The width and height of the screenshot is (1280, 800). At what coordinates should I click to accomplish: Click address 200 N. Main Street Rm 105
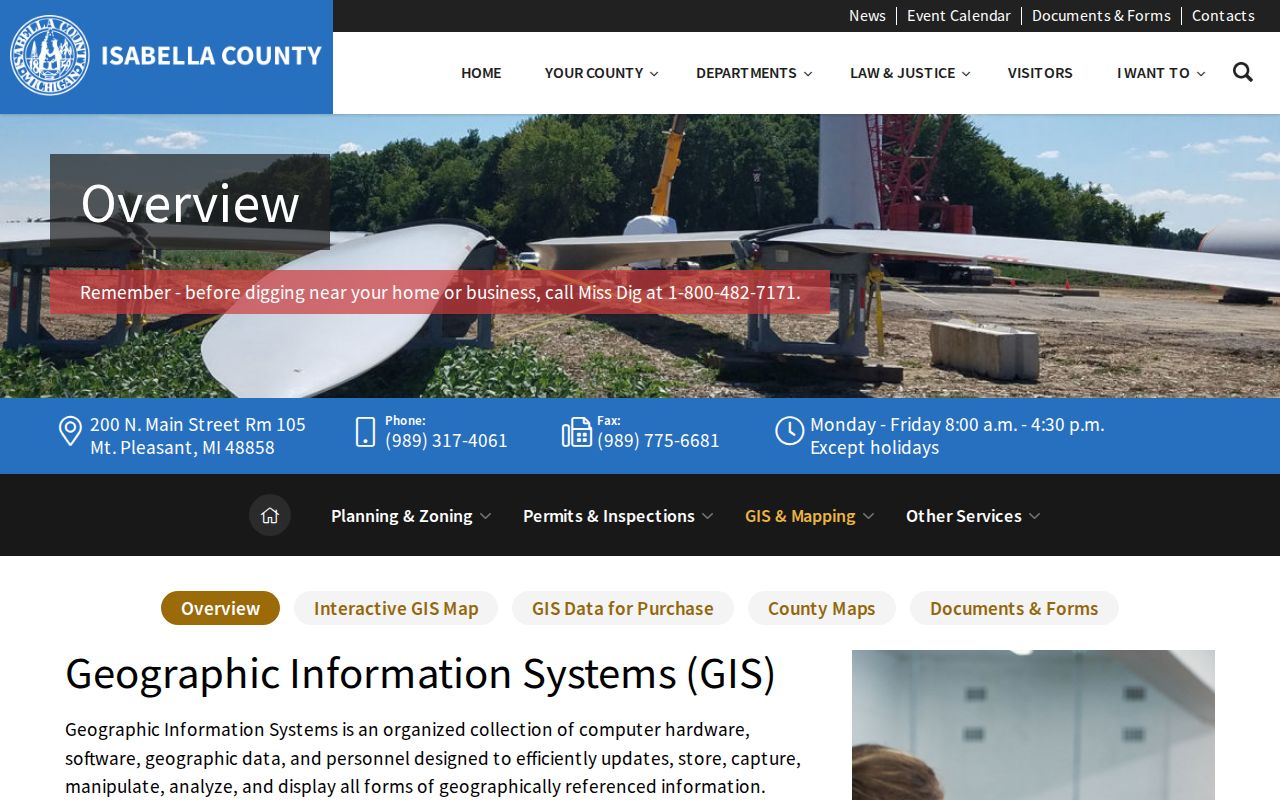pos(198,424)
